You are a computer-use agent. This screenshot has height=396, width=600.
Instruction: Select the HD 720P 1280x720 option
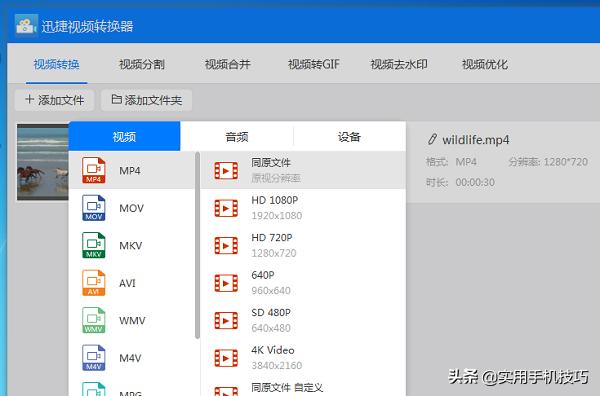(x=303, y=245)
